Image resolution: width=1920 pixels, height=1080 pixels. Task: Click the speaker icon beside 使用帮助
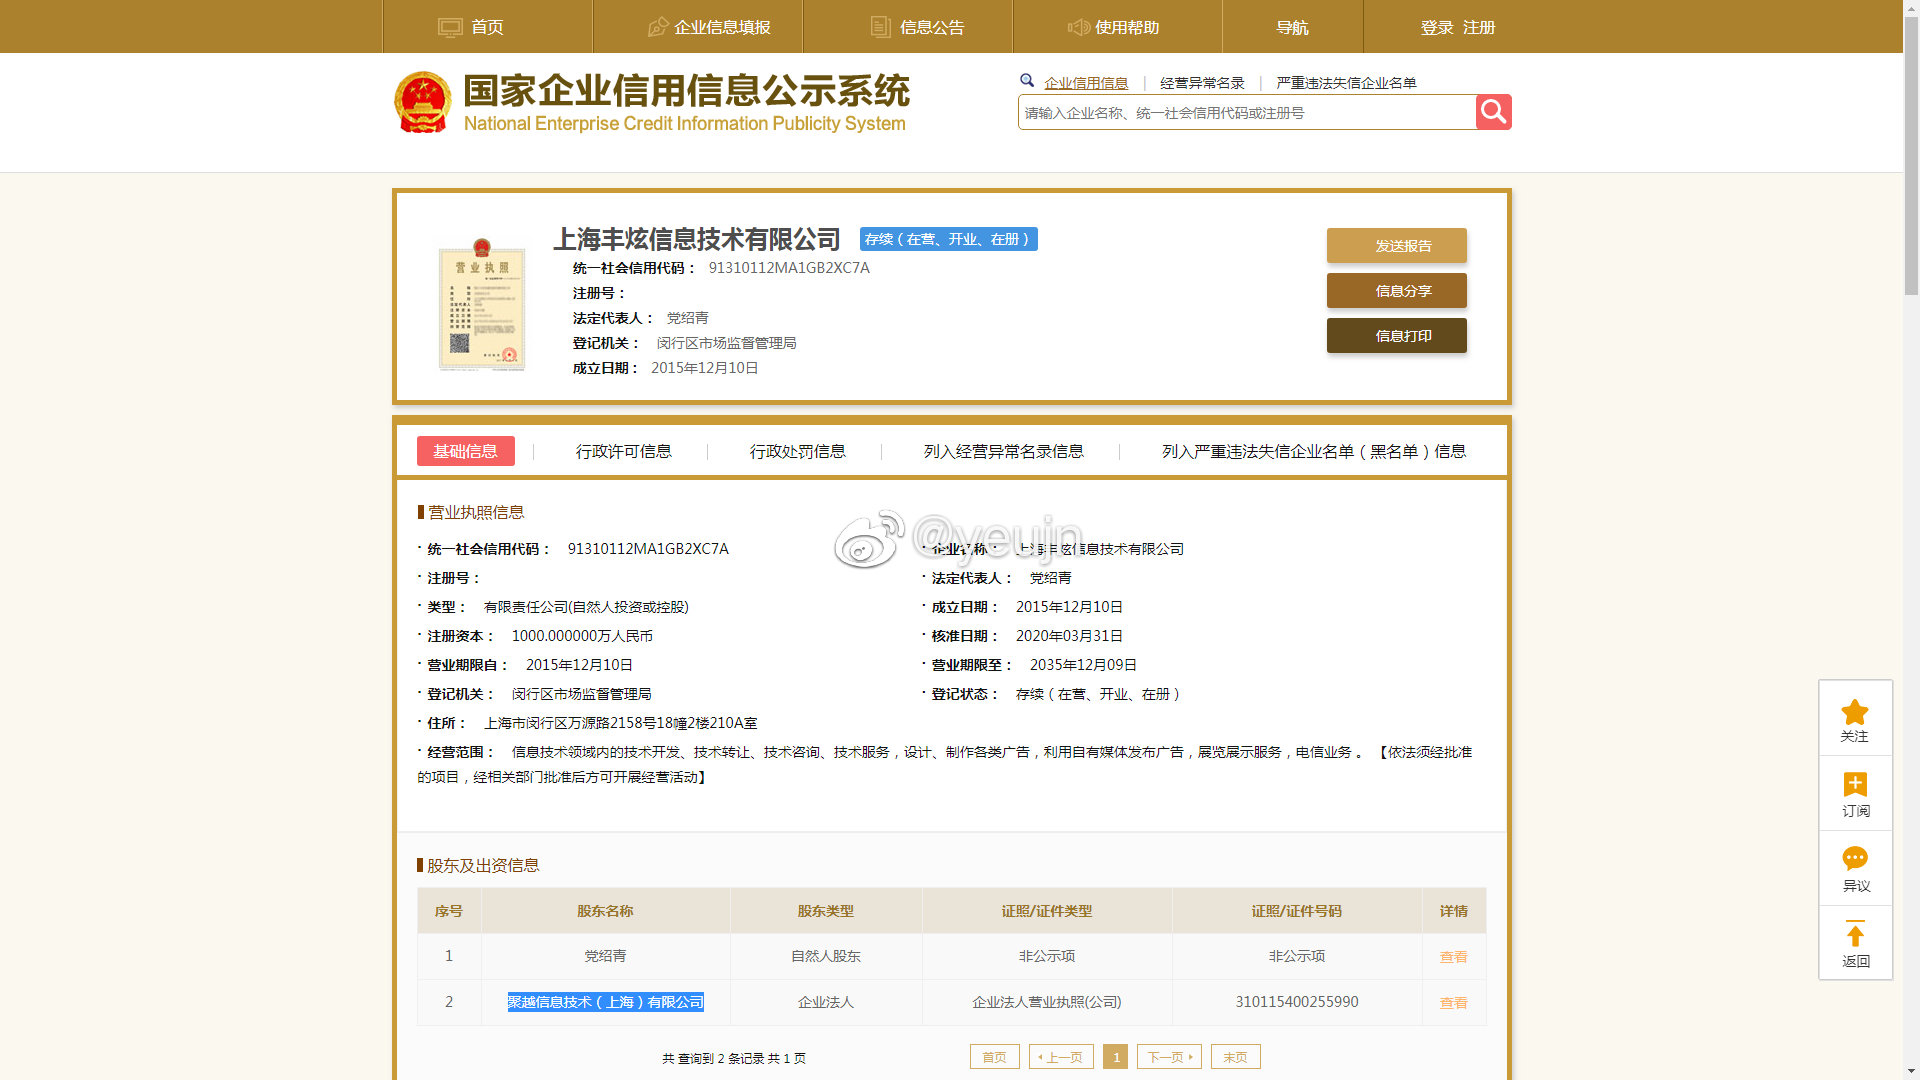click(1078, 27)
